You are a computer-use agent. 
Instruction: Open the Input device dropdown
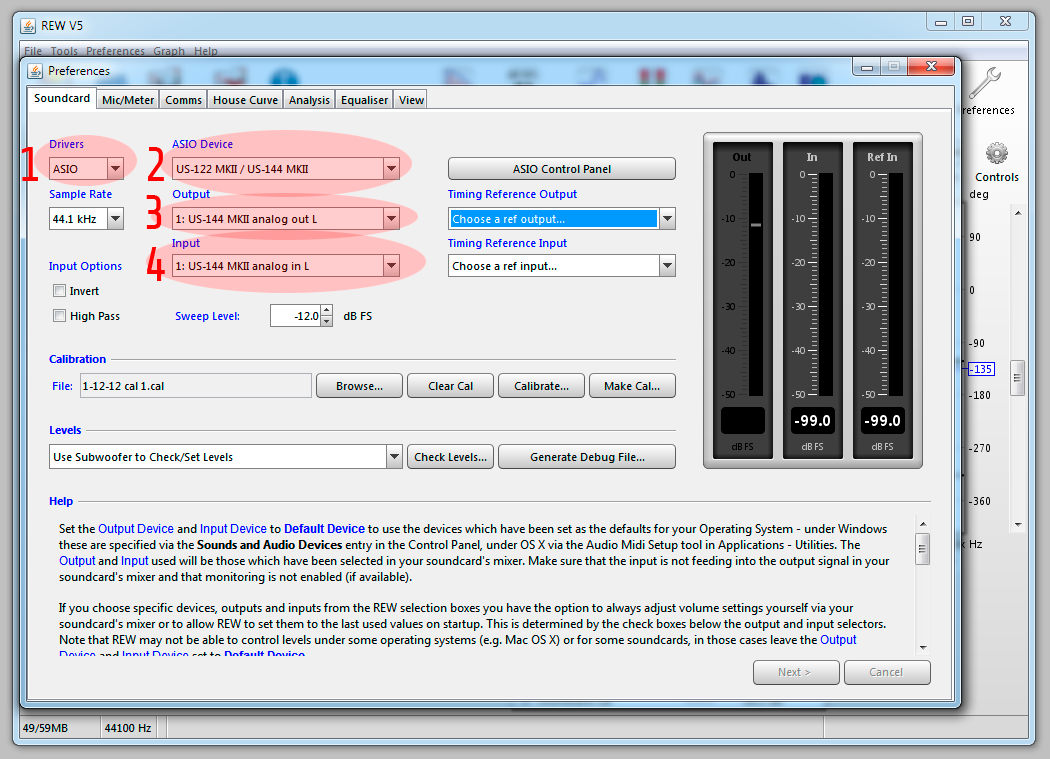pos(392,266)
